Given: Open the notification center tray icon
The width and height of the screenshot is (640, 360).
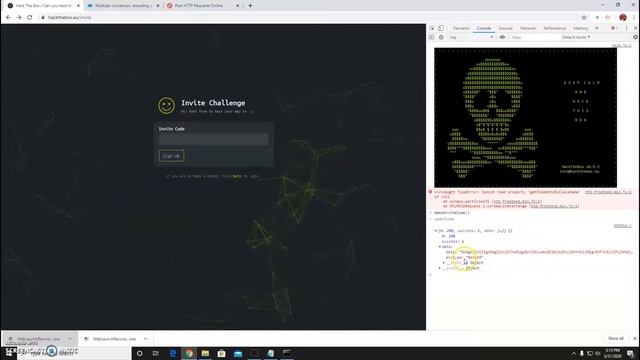Looking at the screenshot, I should tap(631, 353).
